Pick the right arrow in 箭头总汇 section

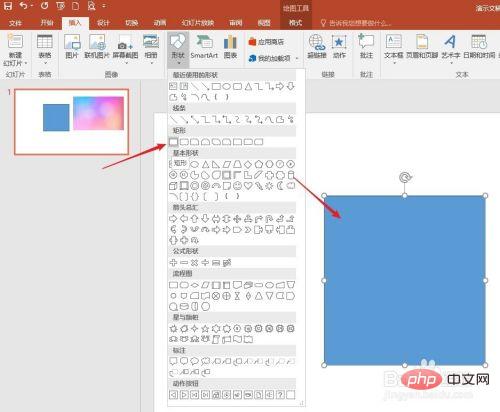(173, 219)
